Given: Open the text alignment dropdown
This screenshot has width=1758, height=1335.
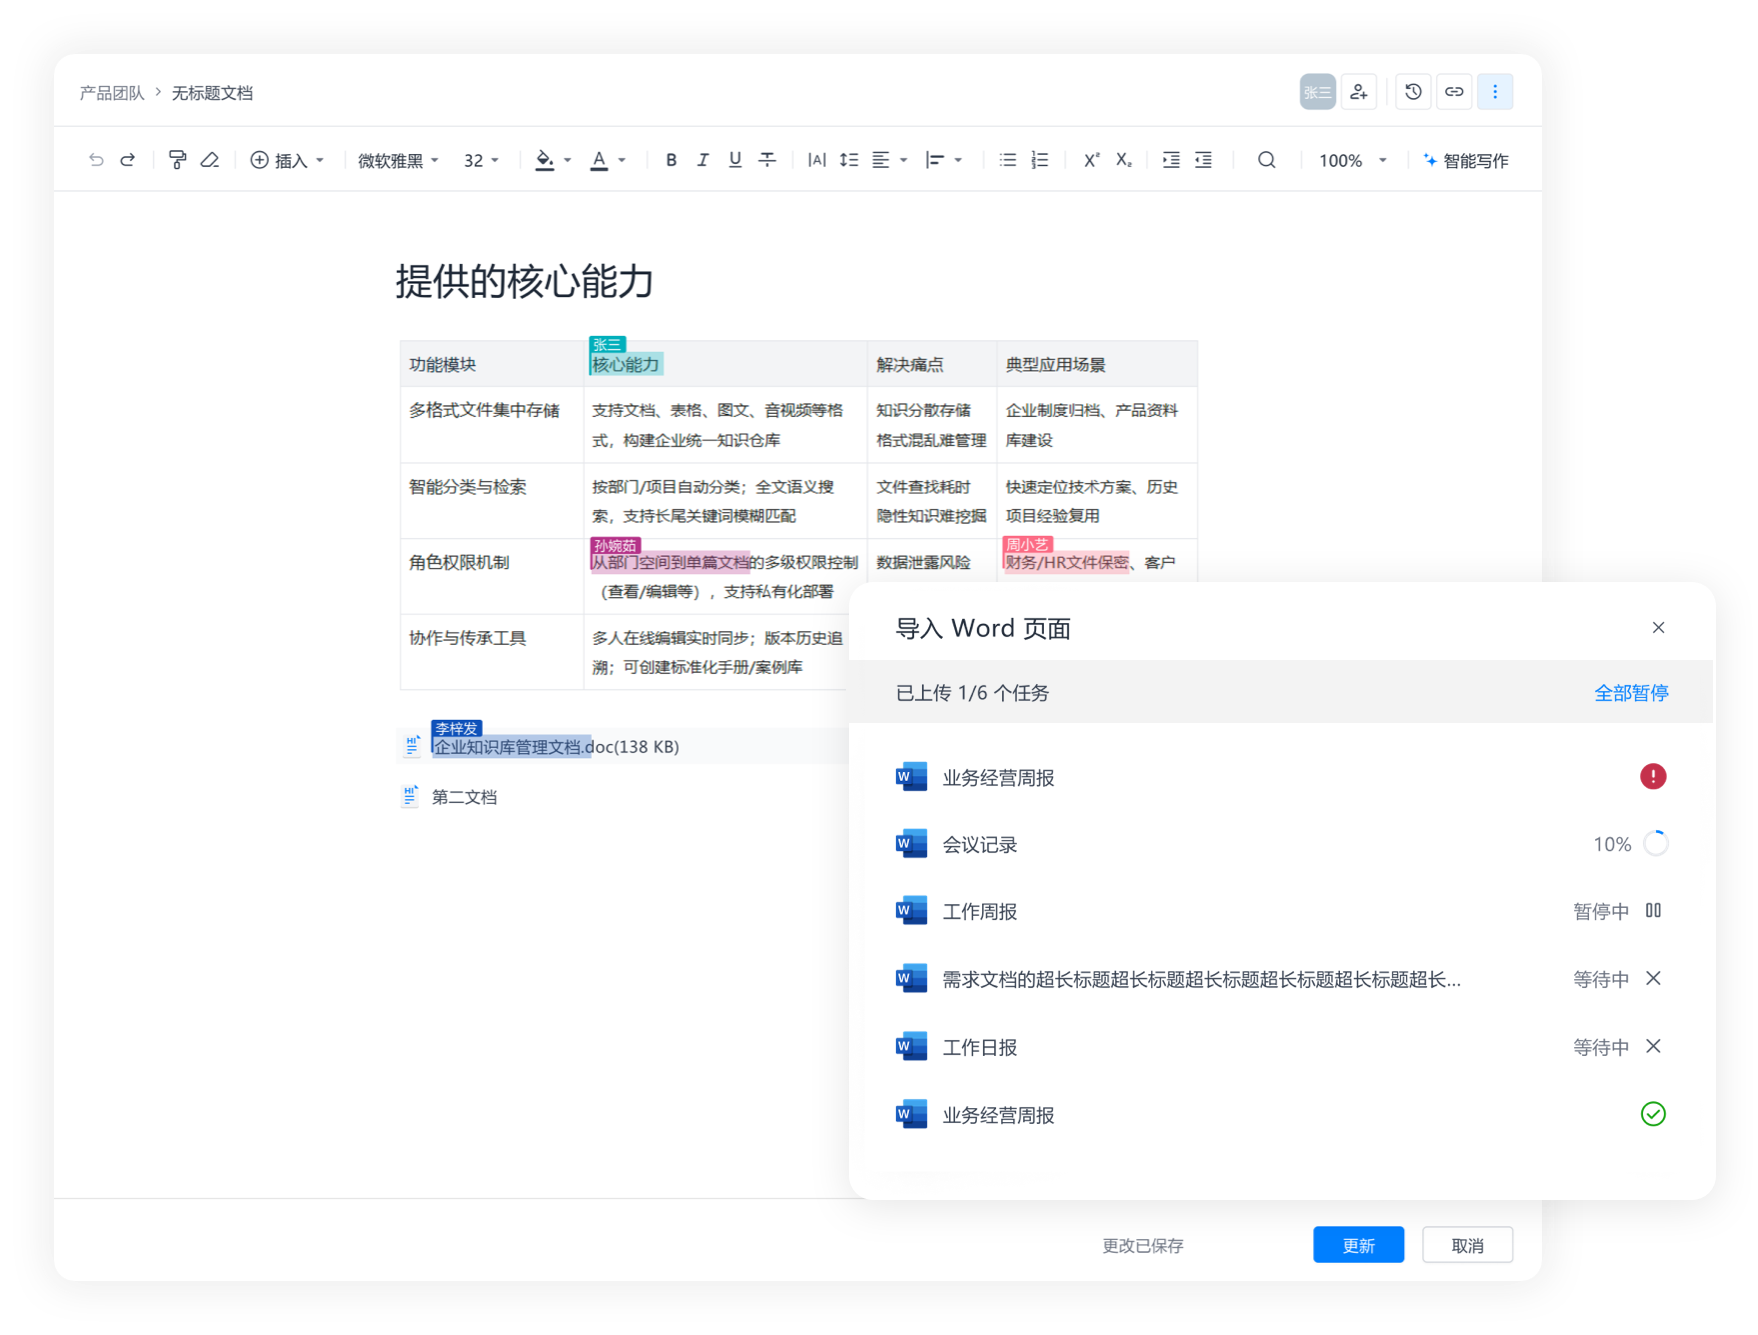Looking at the screenshot, I should tap(889, 160).
